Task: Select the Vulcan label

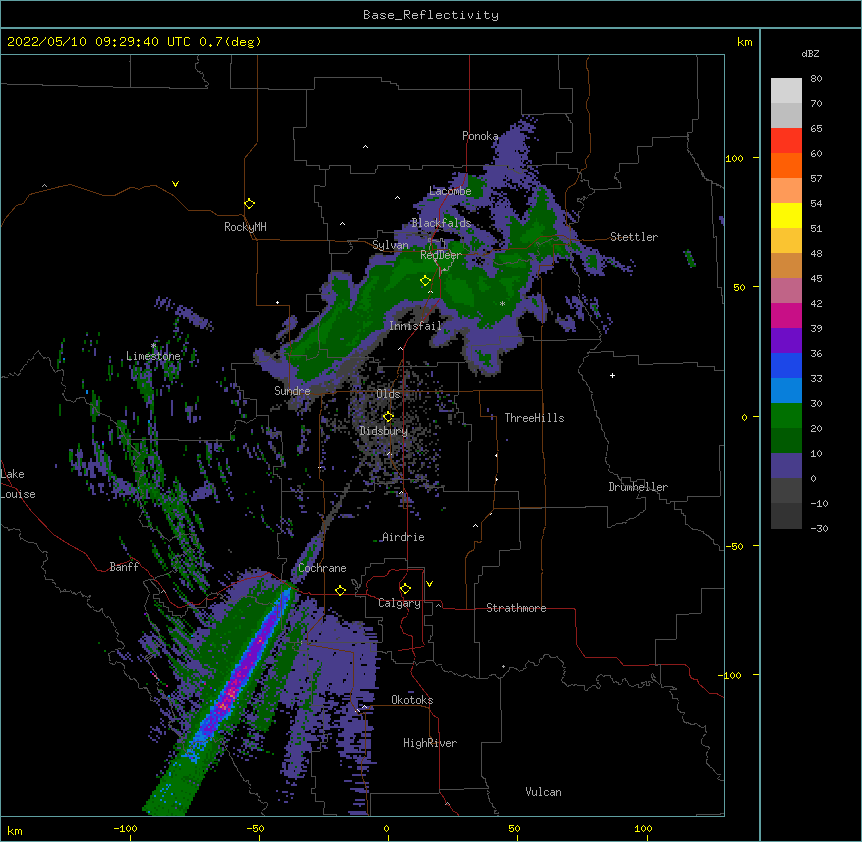Action: coord(543,792)
